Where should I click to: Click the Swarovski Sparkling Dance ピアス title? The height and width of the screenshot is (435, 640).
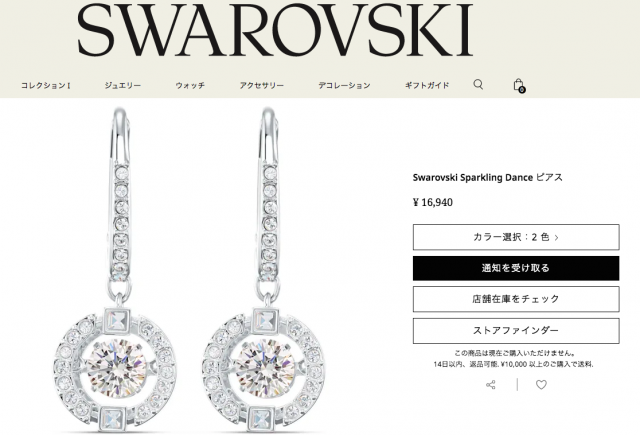(488, 178)
